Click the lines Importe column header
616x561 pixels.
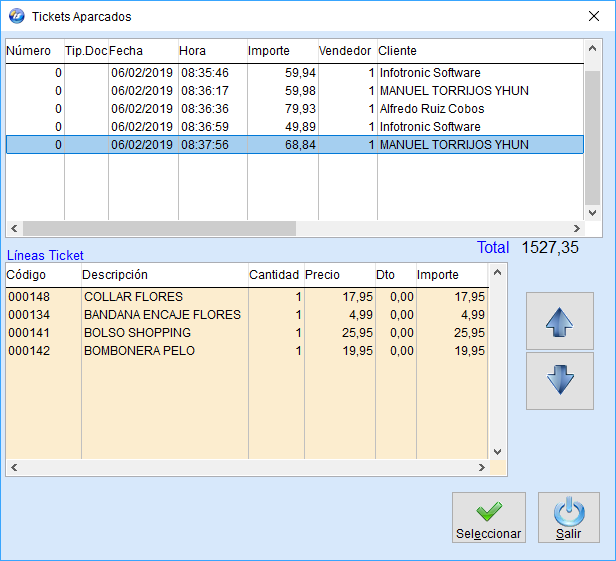click(x=452, y=275)
